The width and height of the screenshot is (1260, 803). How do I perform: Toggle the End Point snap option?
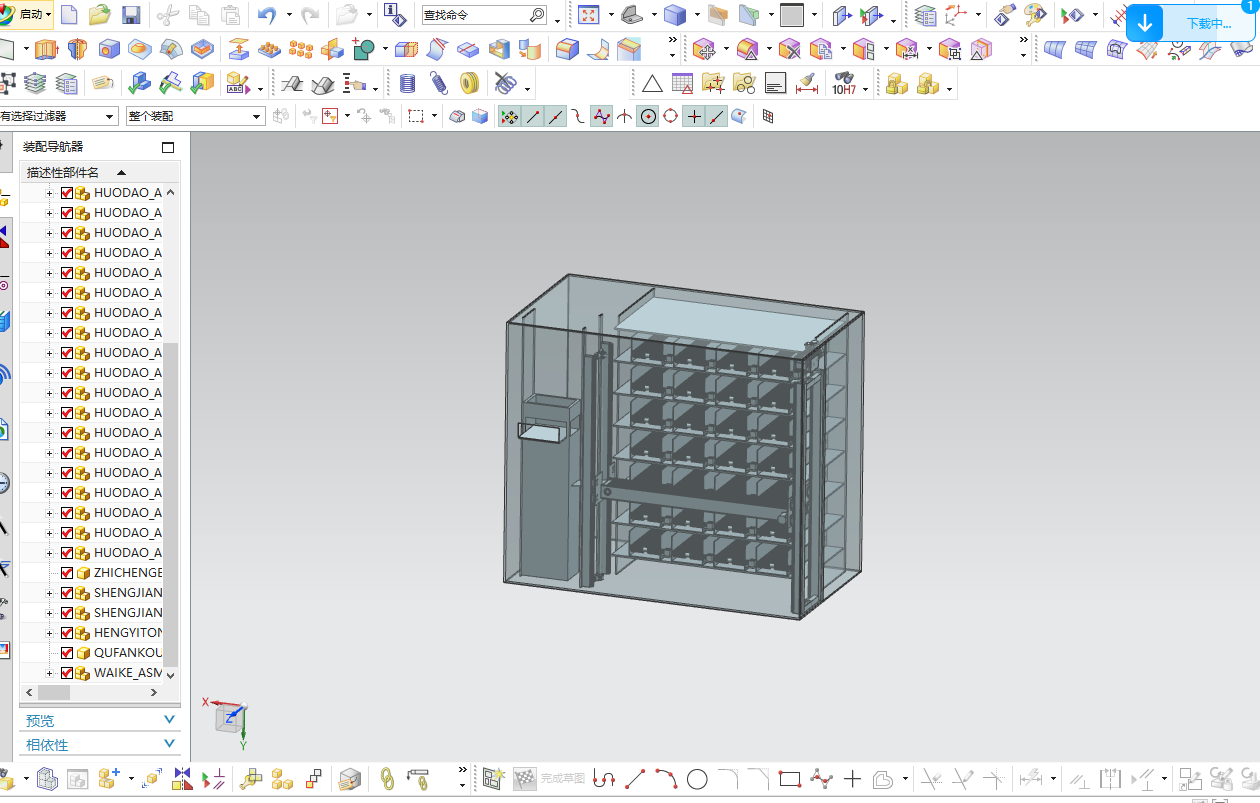[533, 117]
